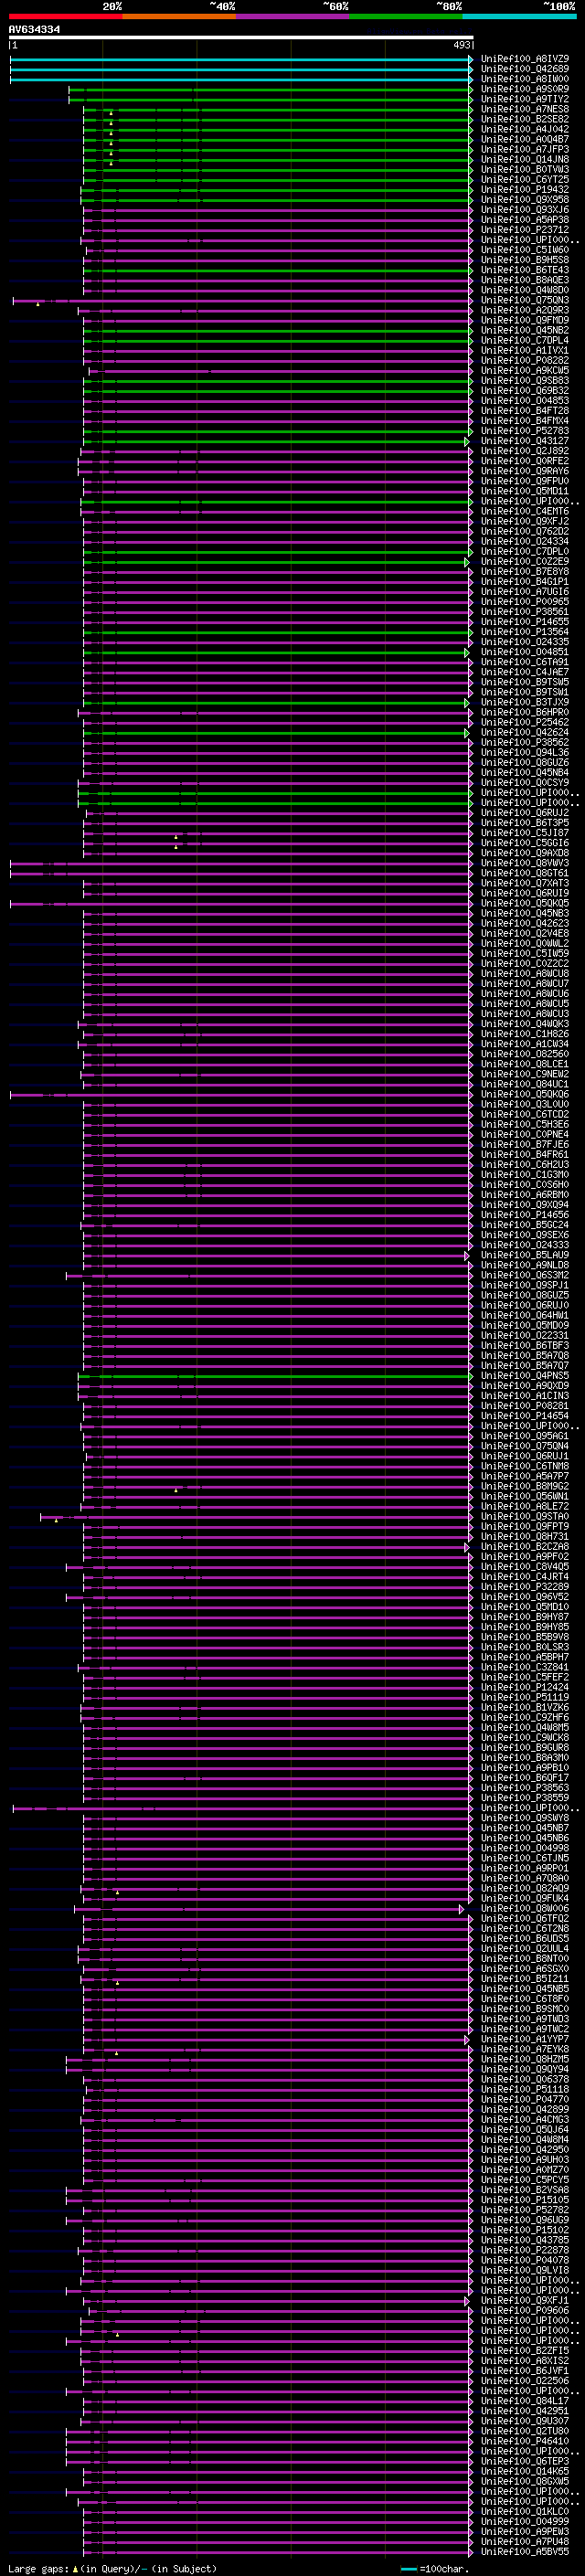
Task: Click the green ~80% identity legend bar
Action: pyautogui.click(x=406, y=16)
